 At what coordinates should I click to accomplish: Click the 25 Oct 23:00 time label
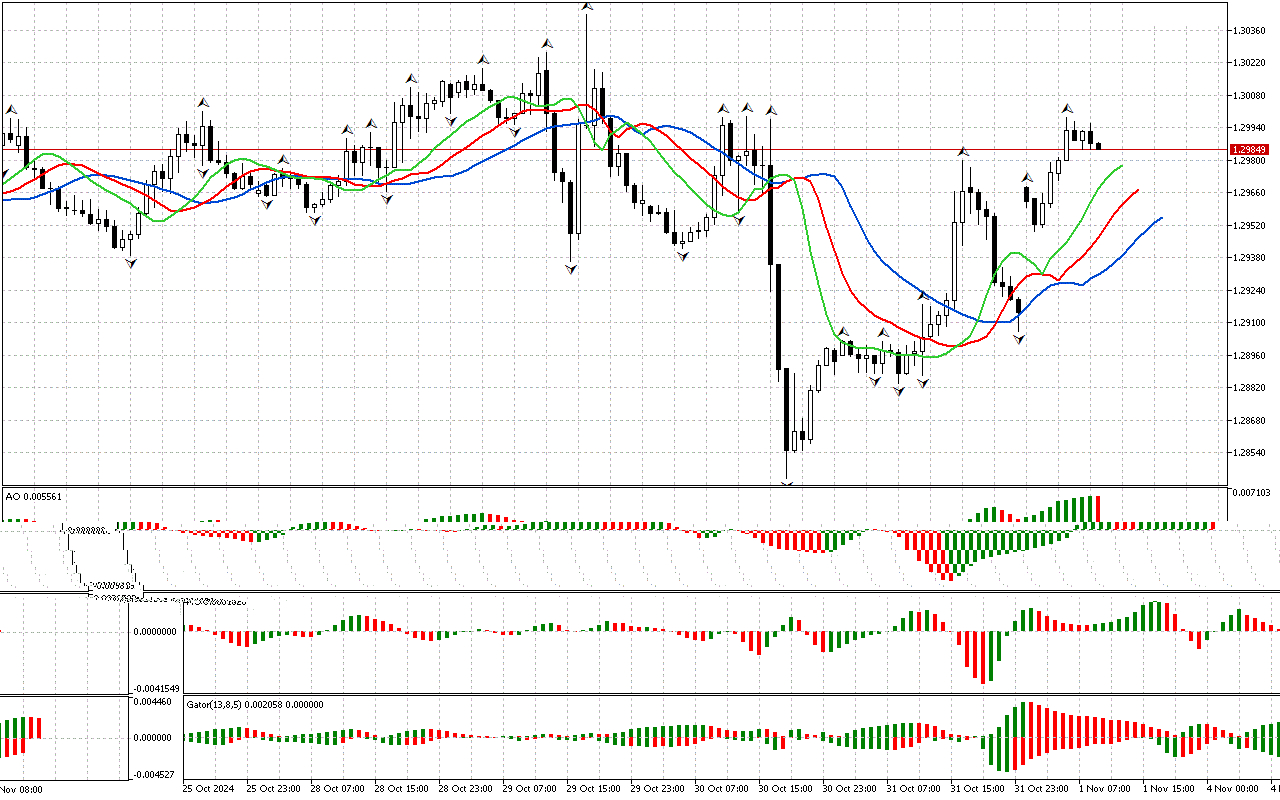[x=274, y=789]
